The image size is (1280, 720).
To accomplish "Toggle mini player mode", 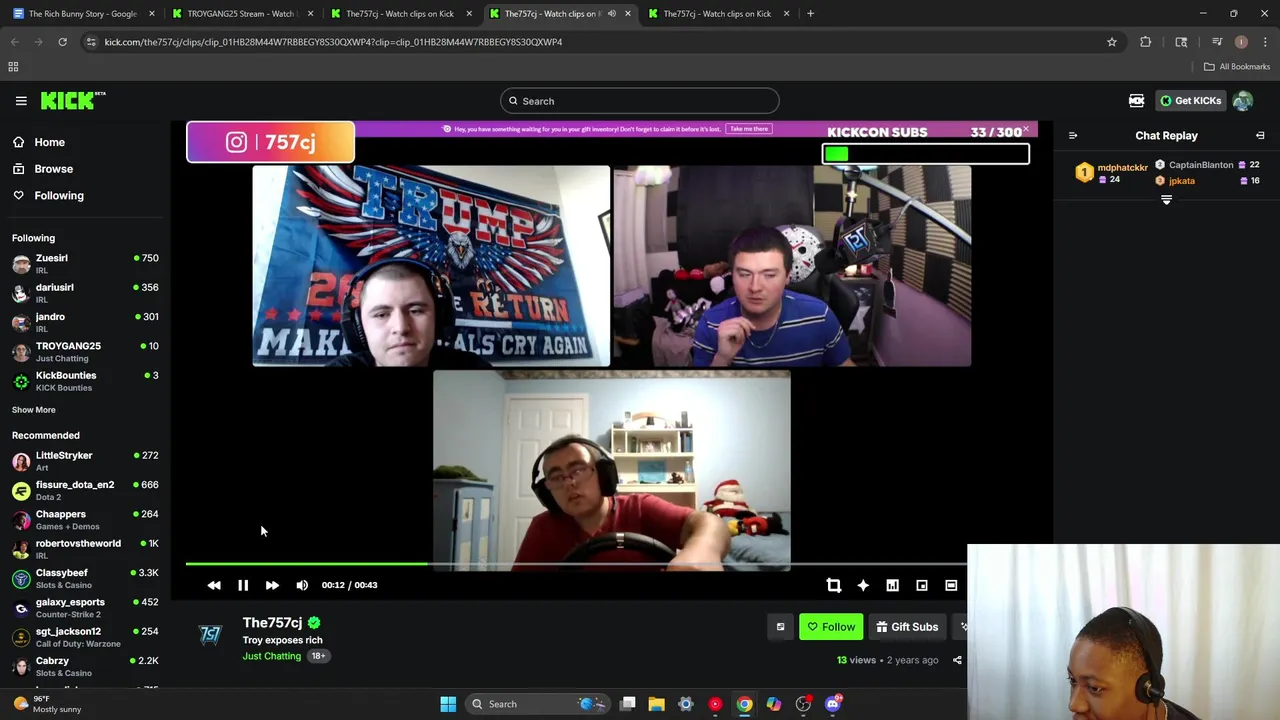I will pyautogui.click(x=922, y=585).
